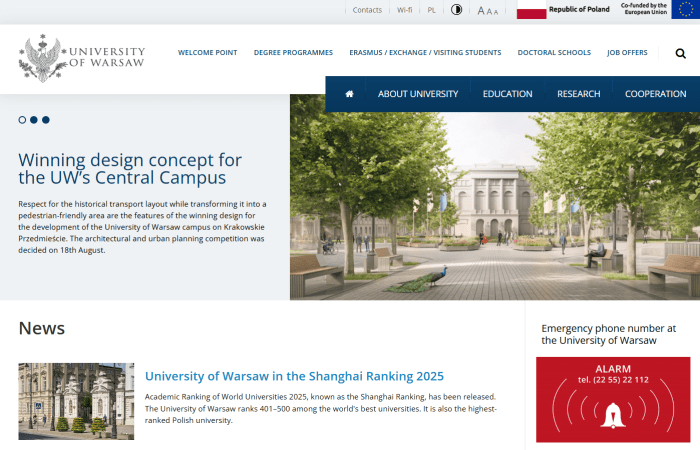
Task: Click the Republic of Poland text
Action: click(x=579, y=9)
